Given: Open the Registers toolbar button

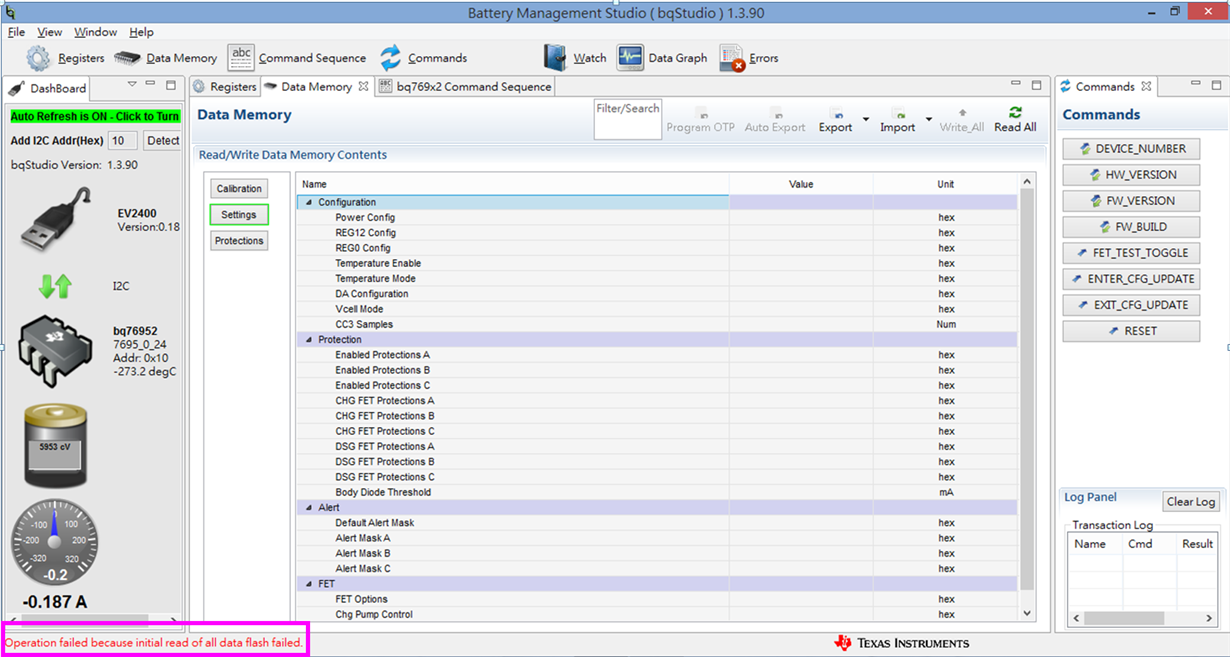Looking at the screenshot, I should pyautogui.click(x=65, y=58).
